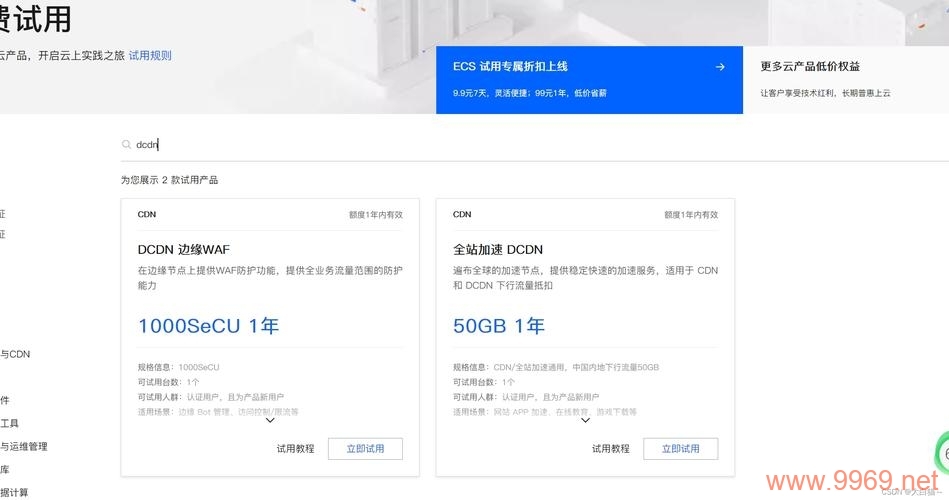Click 额度1年内有效 on 全站加速 DCDN card
Image resolution: width=949 pixels, height=500 pixels.
click(x=691, y=215)
